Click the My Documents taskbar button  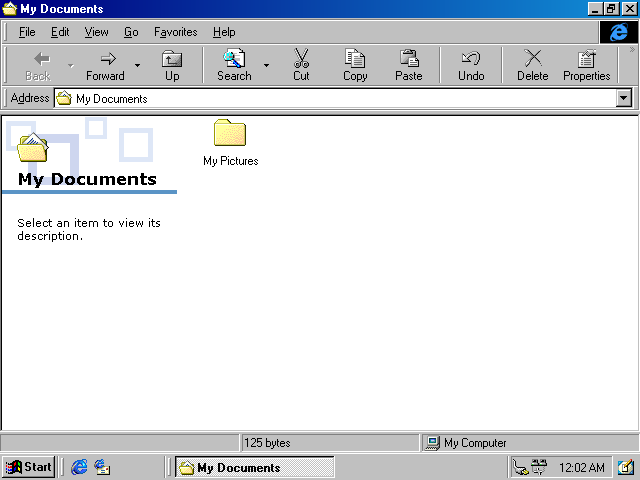click(255, 467)
